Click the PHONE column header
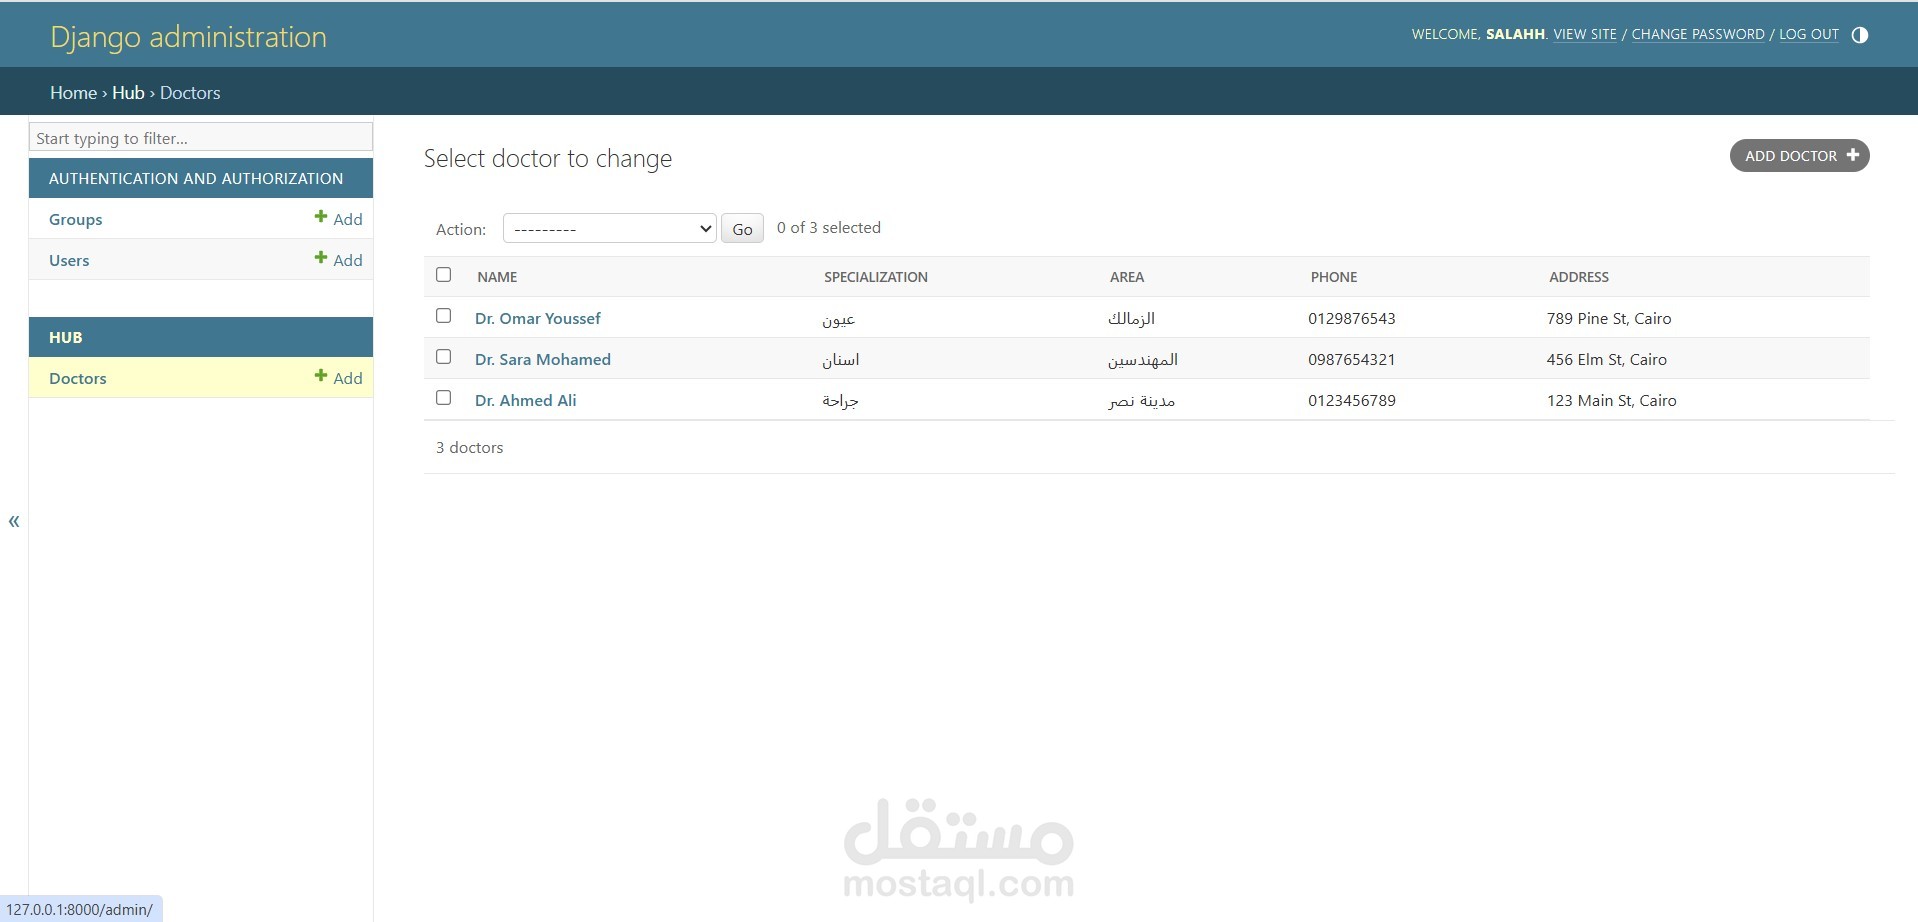1918x922 pixels. [1334, 277]
